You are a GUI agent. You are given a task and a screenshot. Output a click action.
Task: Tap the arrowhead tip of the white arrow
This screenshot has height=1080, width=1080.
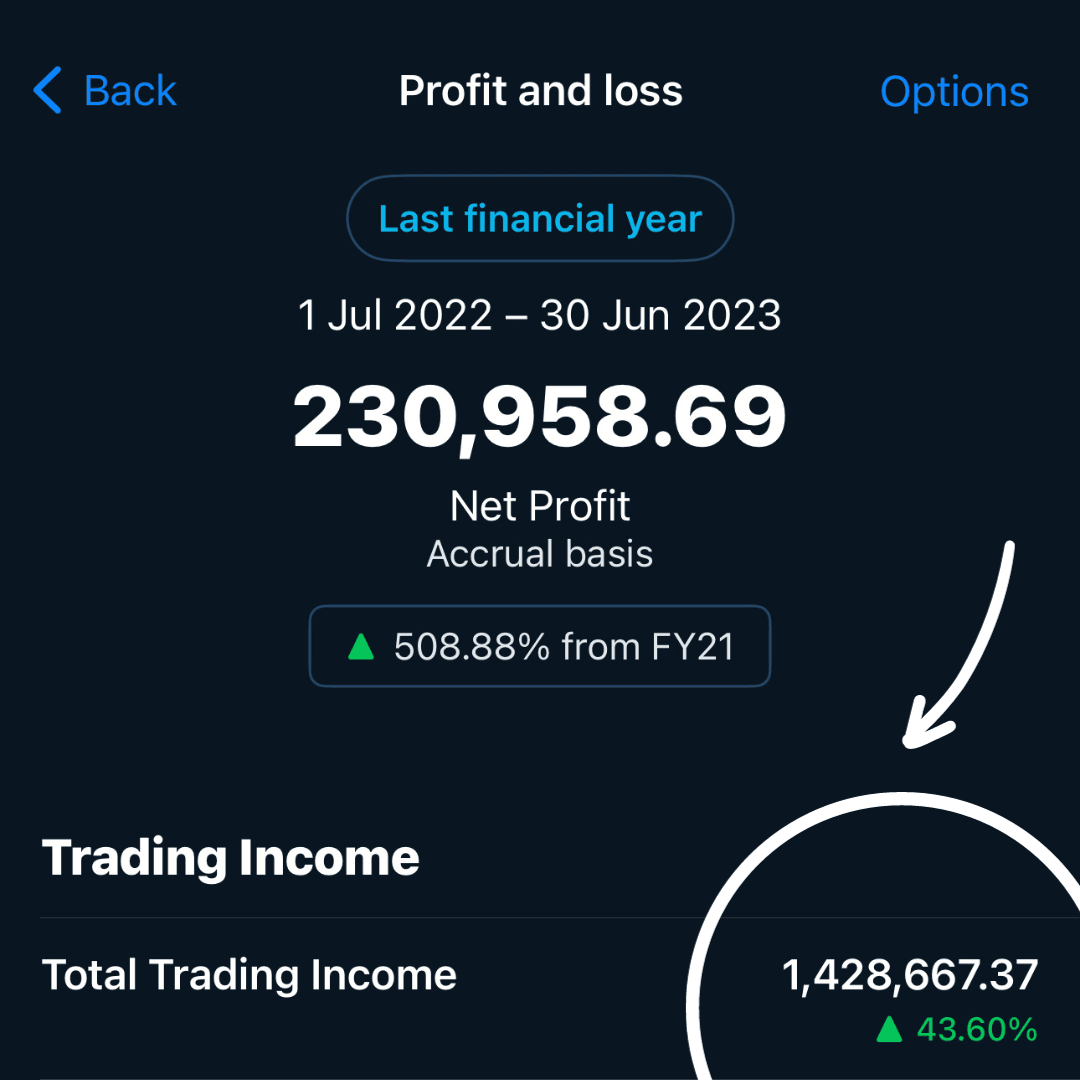click(x=908, y=742)
